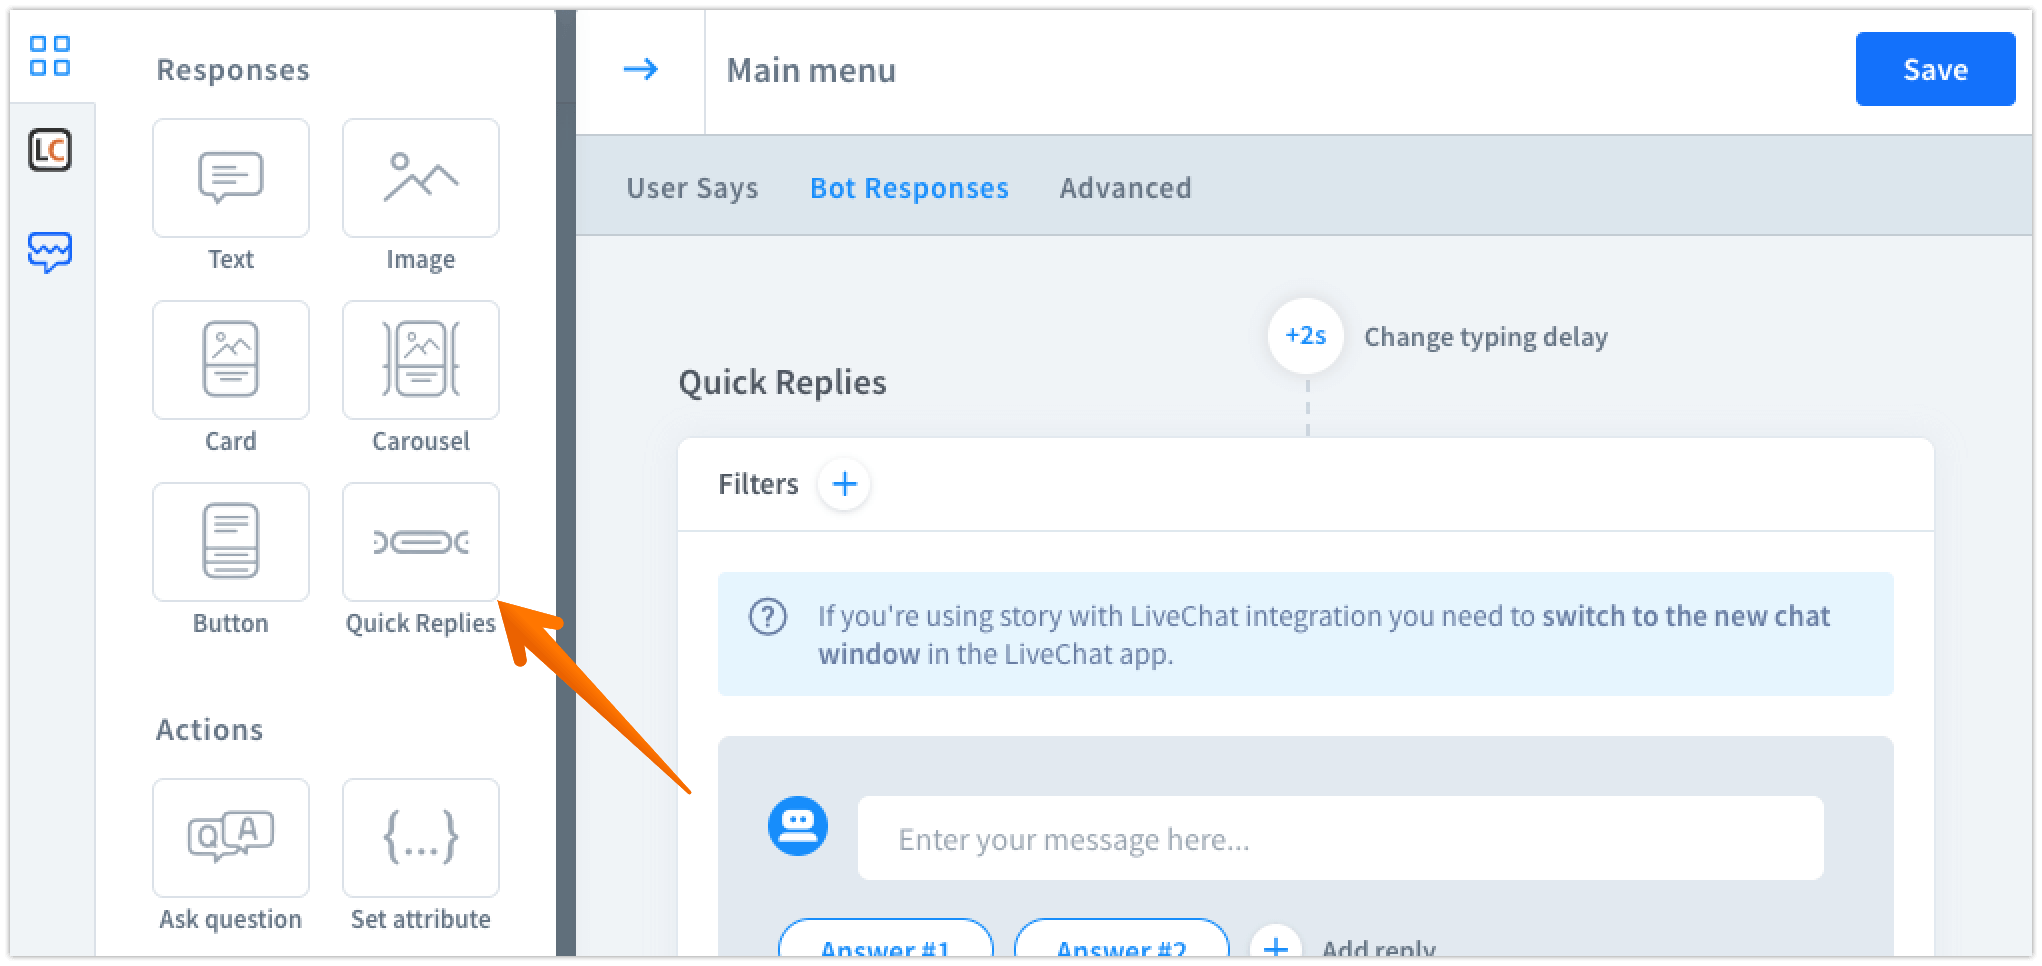
Task: Switch to the User Says tab
Action: (x=692, y=188)
